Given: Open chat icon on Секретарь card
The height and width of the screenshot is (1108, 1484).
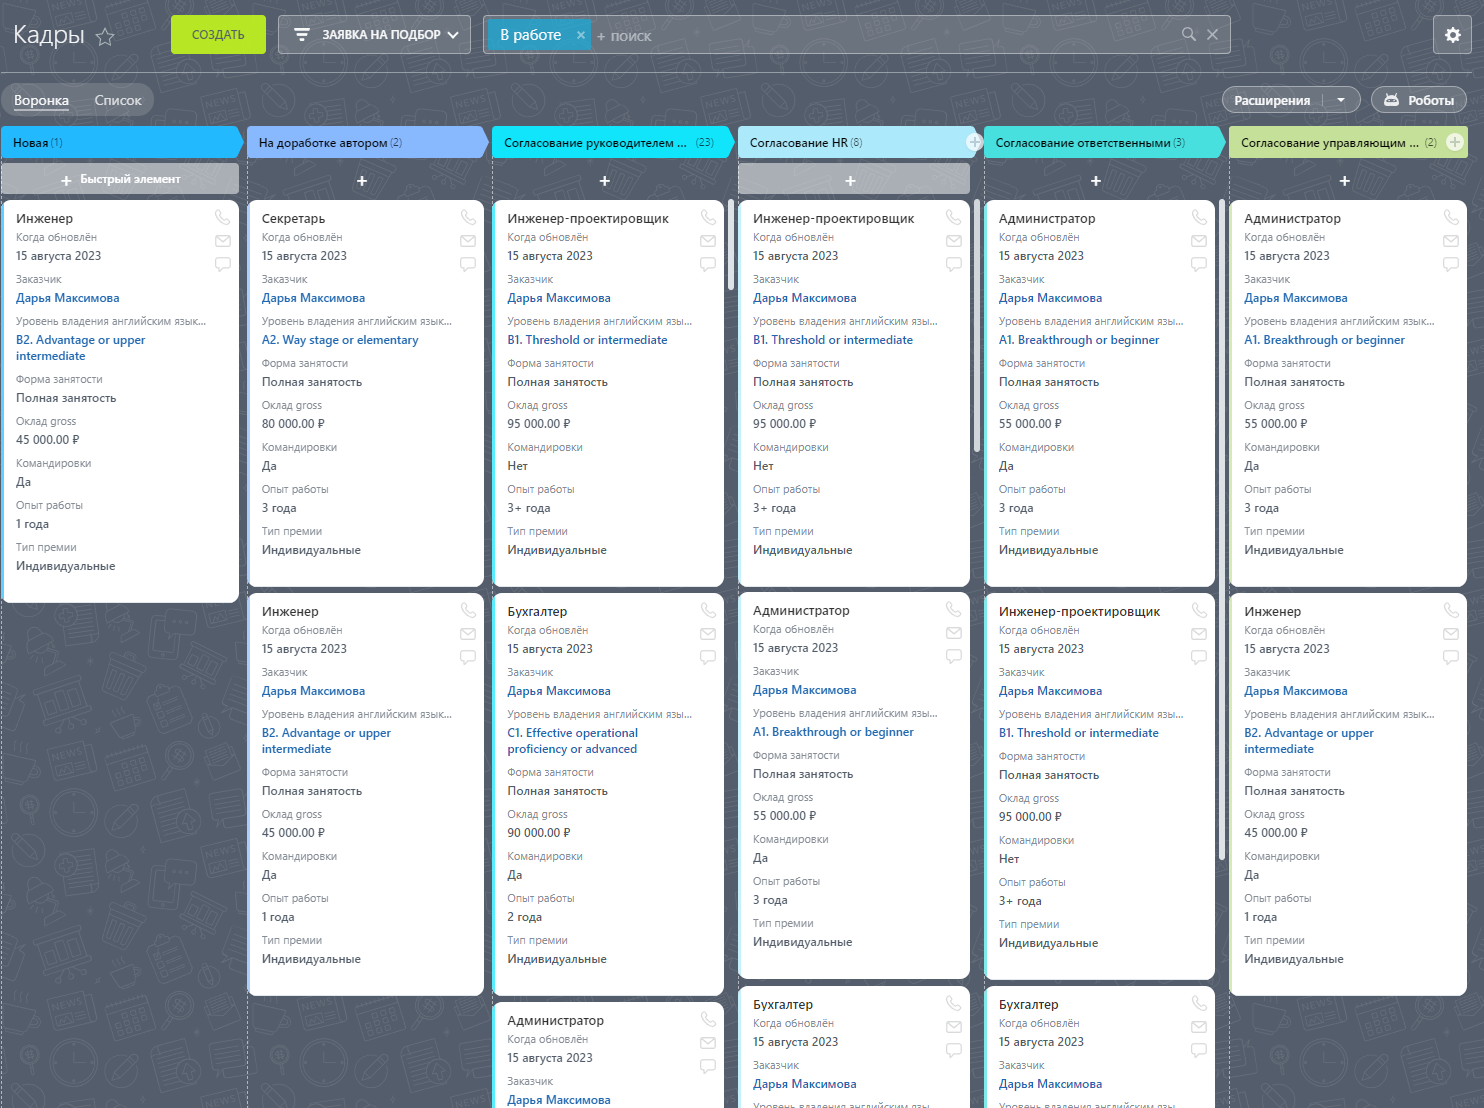Looking at the screenshot, I should (468, 264).
